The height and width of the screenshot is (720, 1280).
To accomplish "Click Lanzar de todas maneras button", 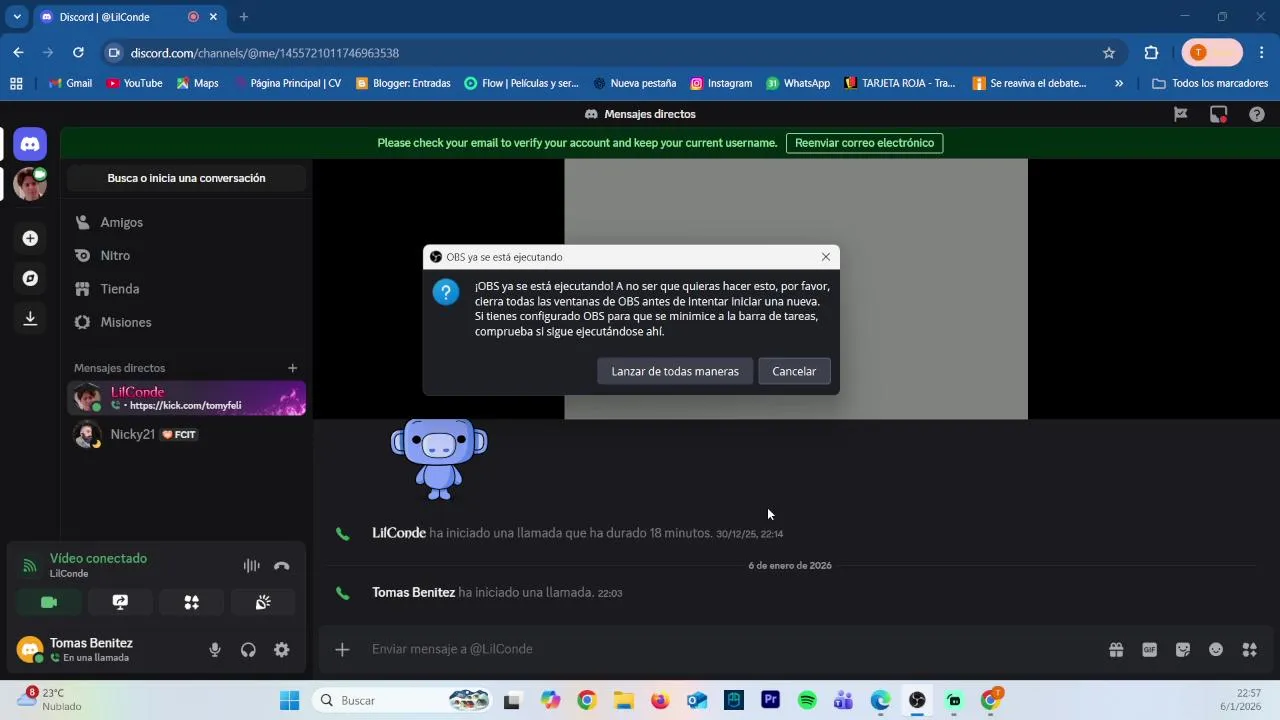I will coord(675,371).
